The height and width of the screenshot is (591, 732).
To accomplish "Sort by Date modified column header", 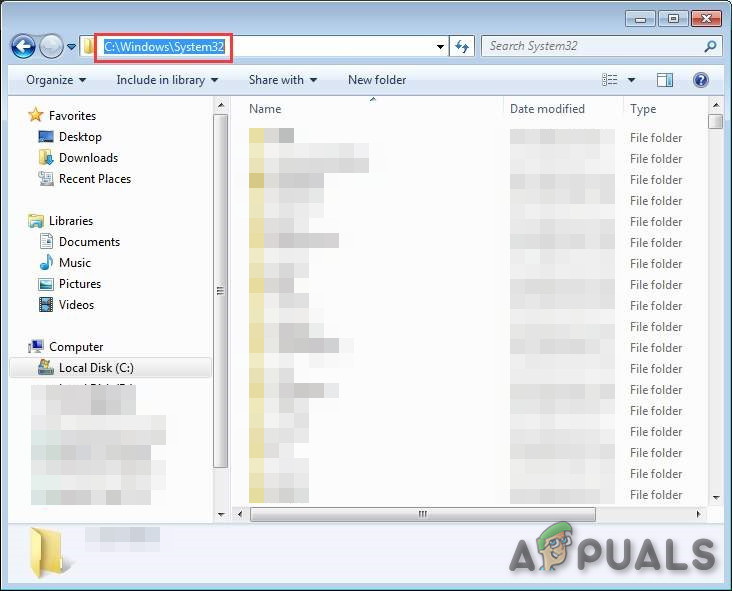I will click(547, 109).
